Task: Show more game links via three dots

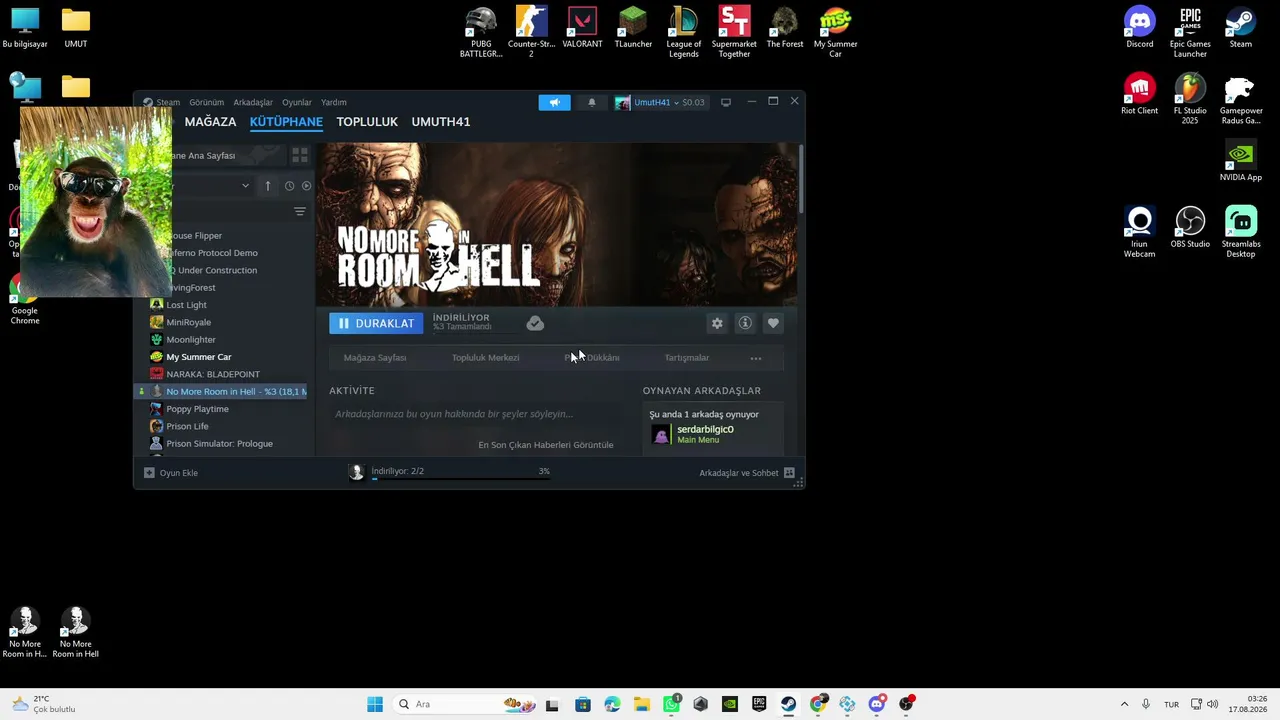Action: tap(756, 358)
